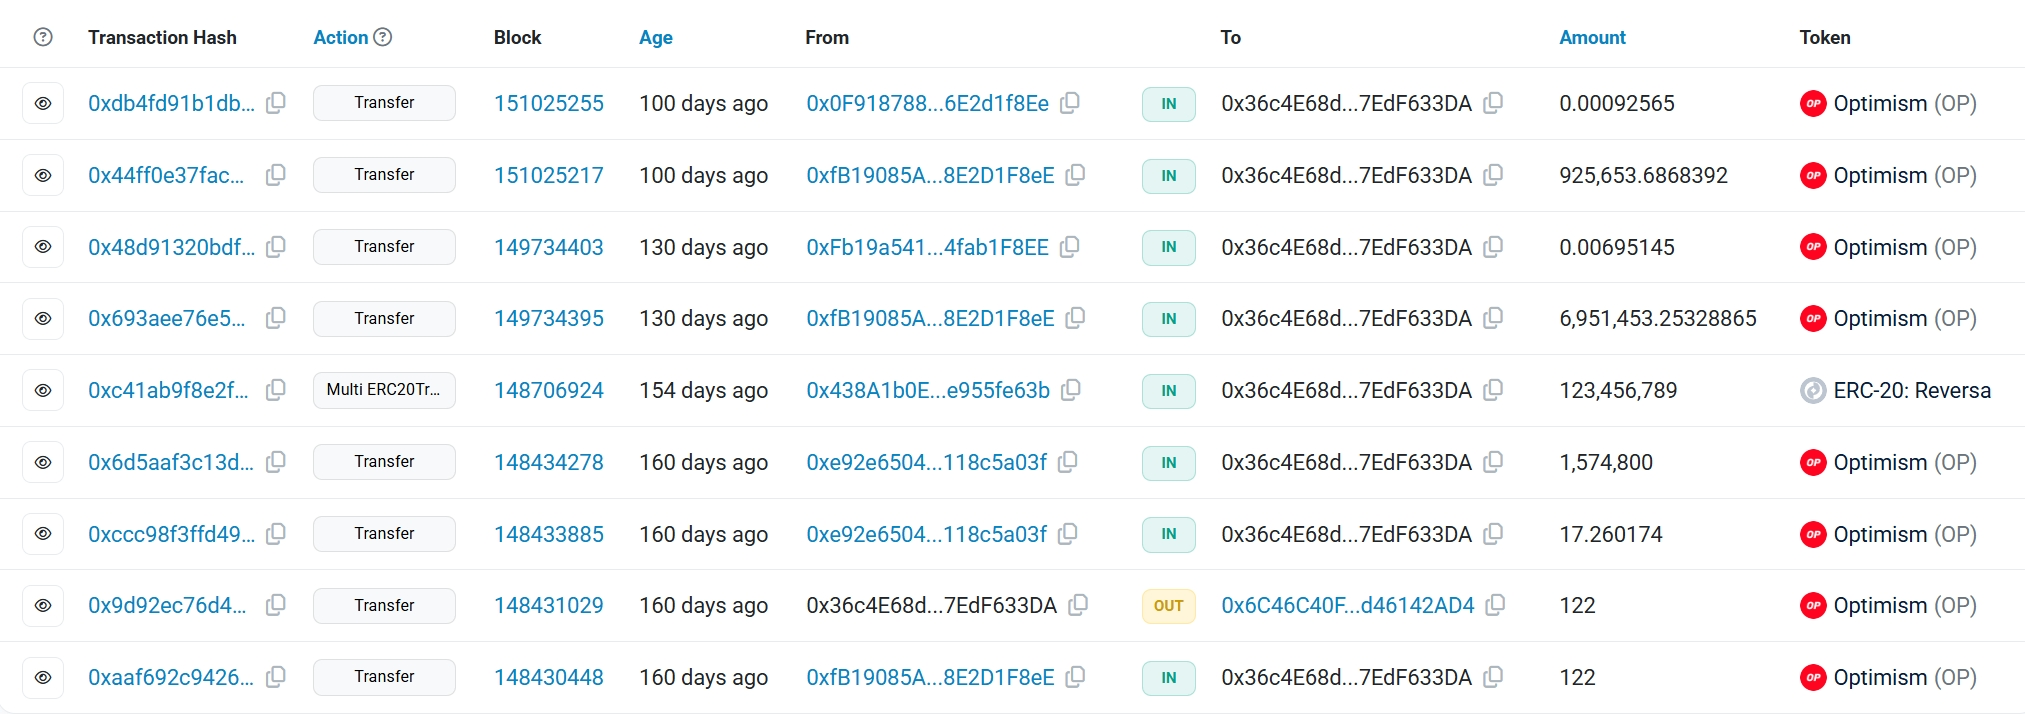
Task: Click Transfer action tag for block 148431029
Action: (384, 605)
